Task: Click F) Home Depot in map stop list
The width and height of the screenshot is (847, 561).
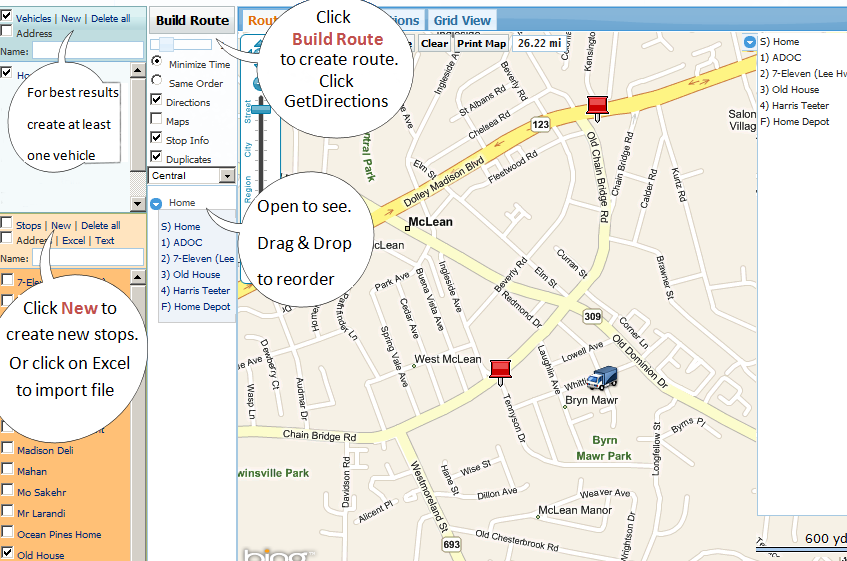Action: (794, 122)
